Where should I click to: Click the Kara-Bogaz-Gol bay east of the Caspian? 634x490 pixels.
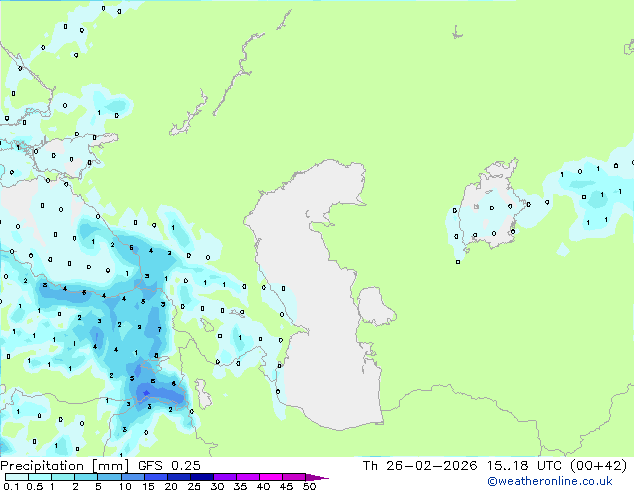[x=375, y=306]
